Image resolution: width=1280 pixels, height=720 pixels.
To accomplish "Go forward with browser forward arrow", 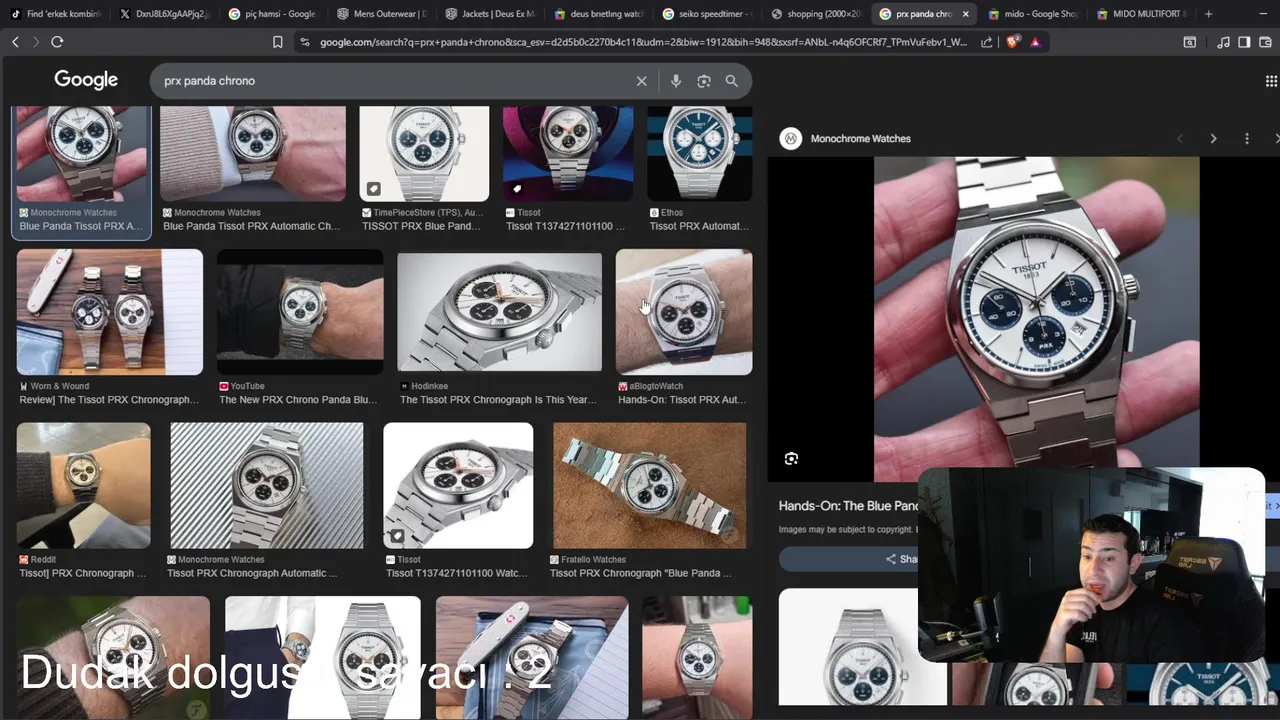I will [x=36, y=42].
